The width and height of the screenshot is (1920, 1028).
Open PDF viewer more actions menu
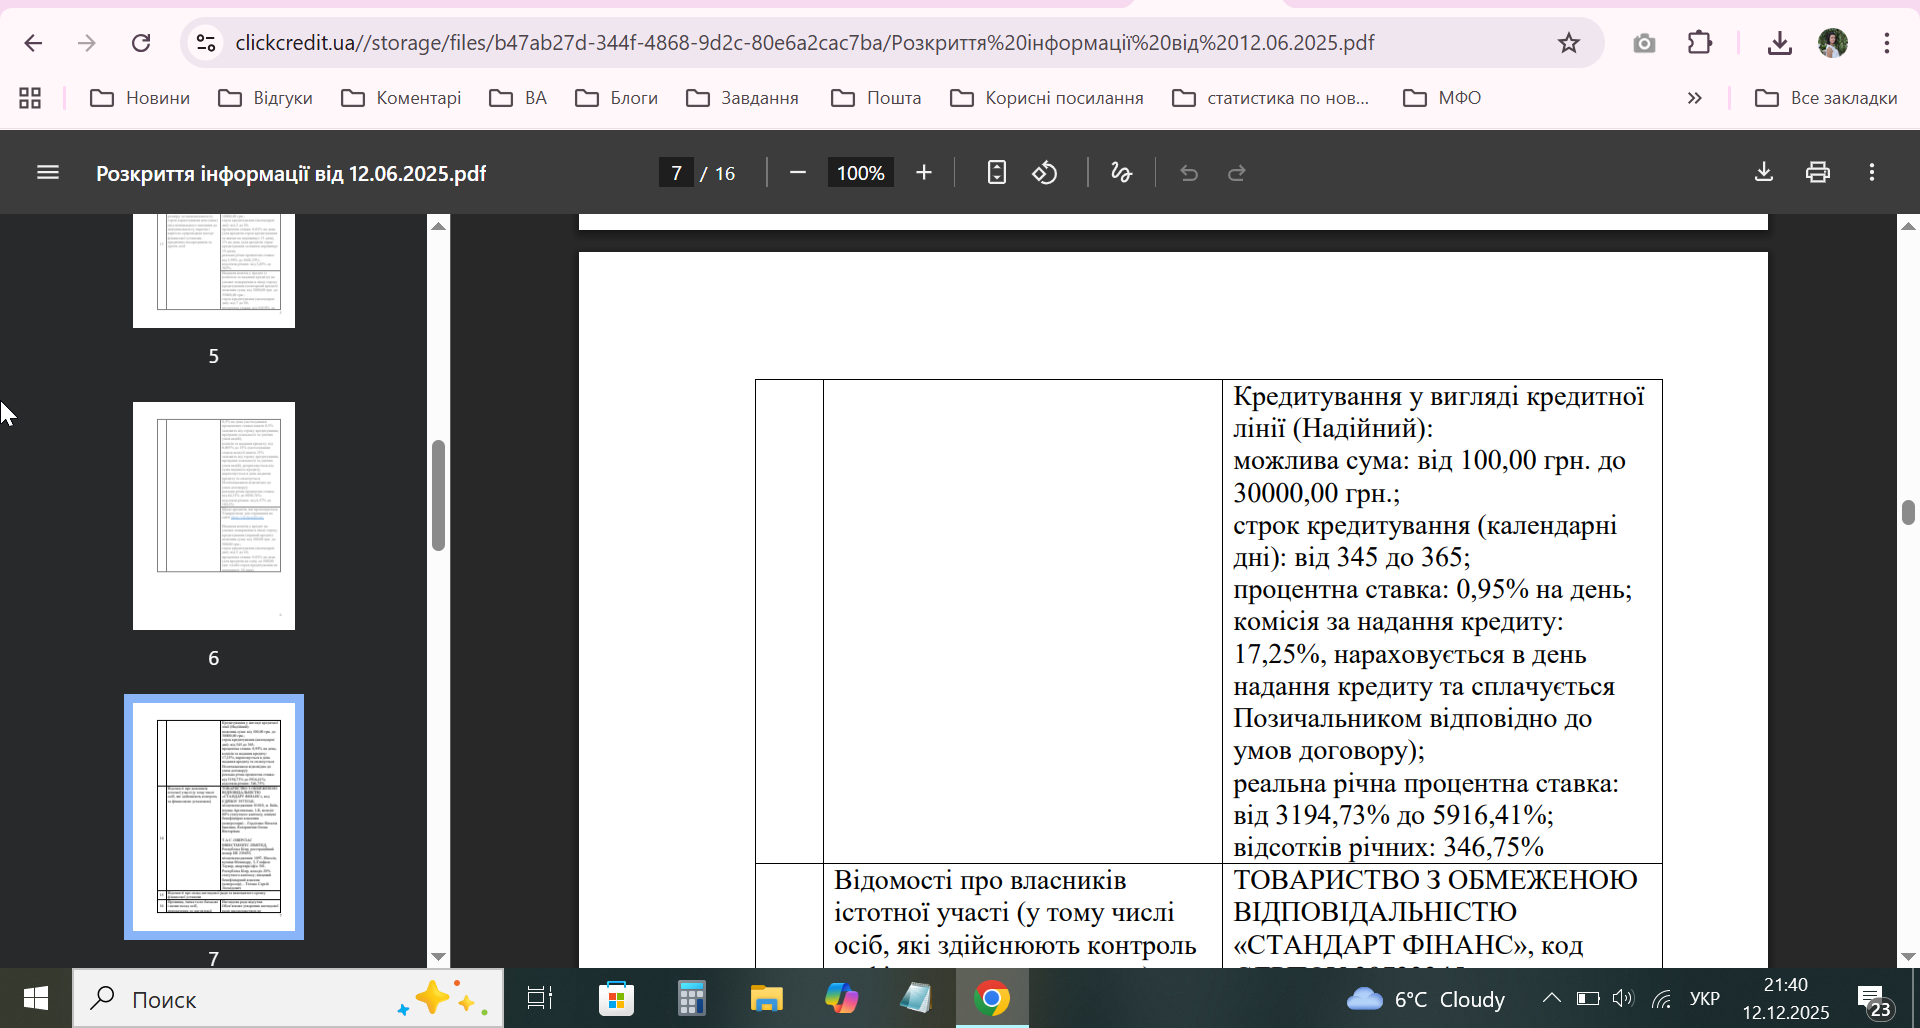(x=1872, y=172)
